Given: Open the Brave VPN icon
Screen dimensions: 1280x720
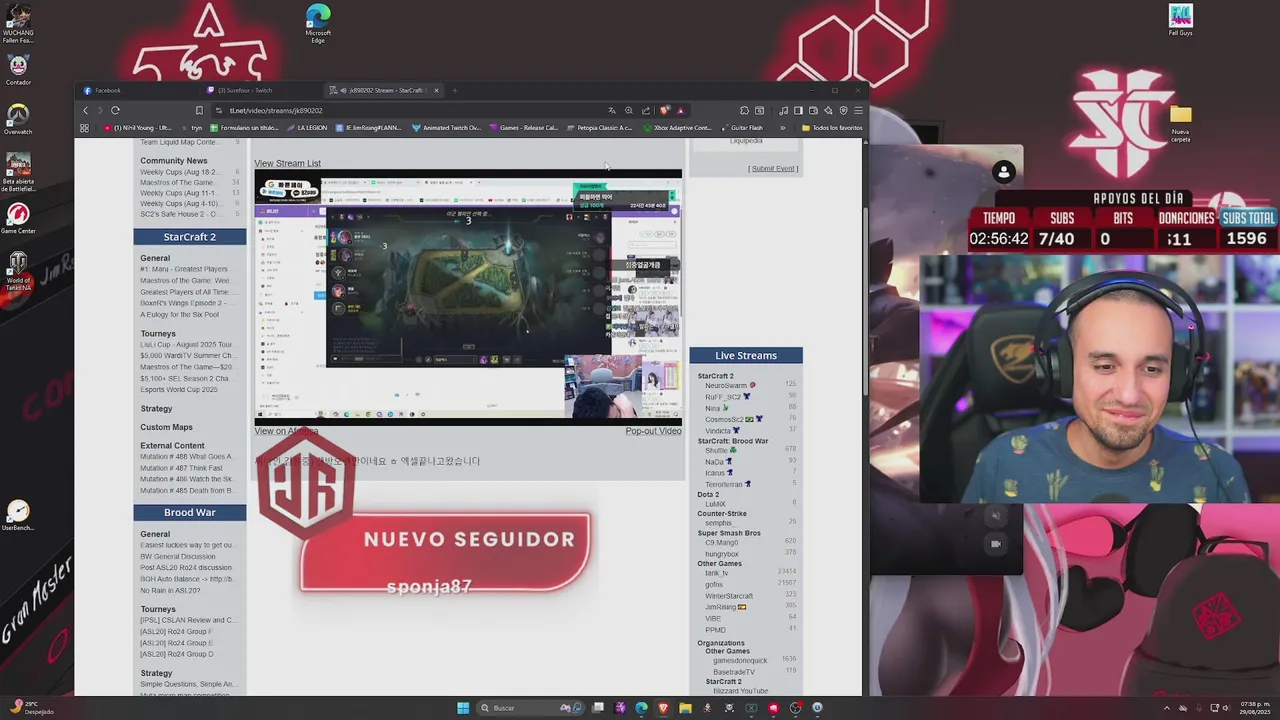Looking at the screenshot, I should coord(843,110).
